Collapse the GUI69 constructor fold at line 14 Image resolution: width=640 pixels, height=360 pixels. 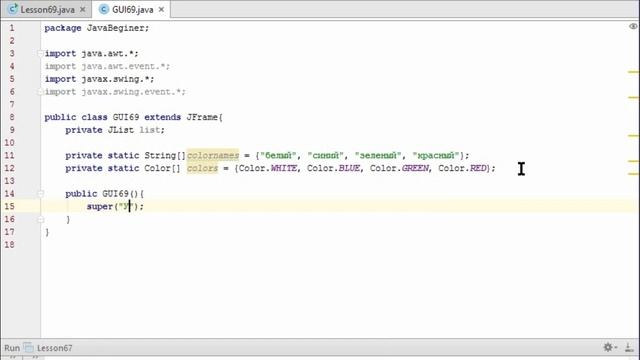click(40, 194)
